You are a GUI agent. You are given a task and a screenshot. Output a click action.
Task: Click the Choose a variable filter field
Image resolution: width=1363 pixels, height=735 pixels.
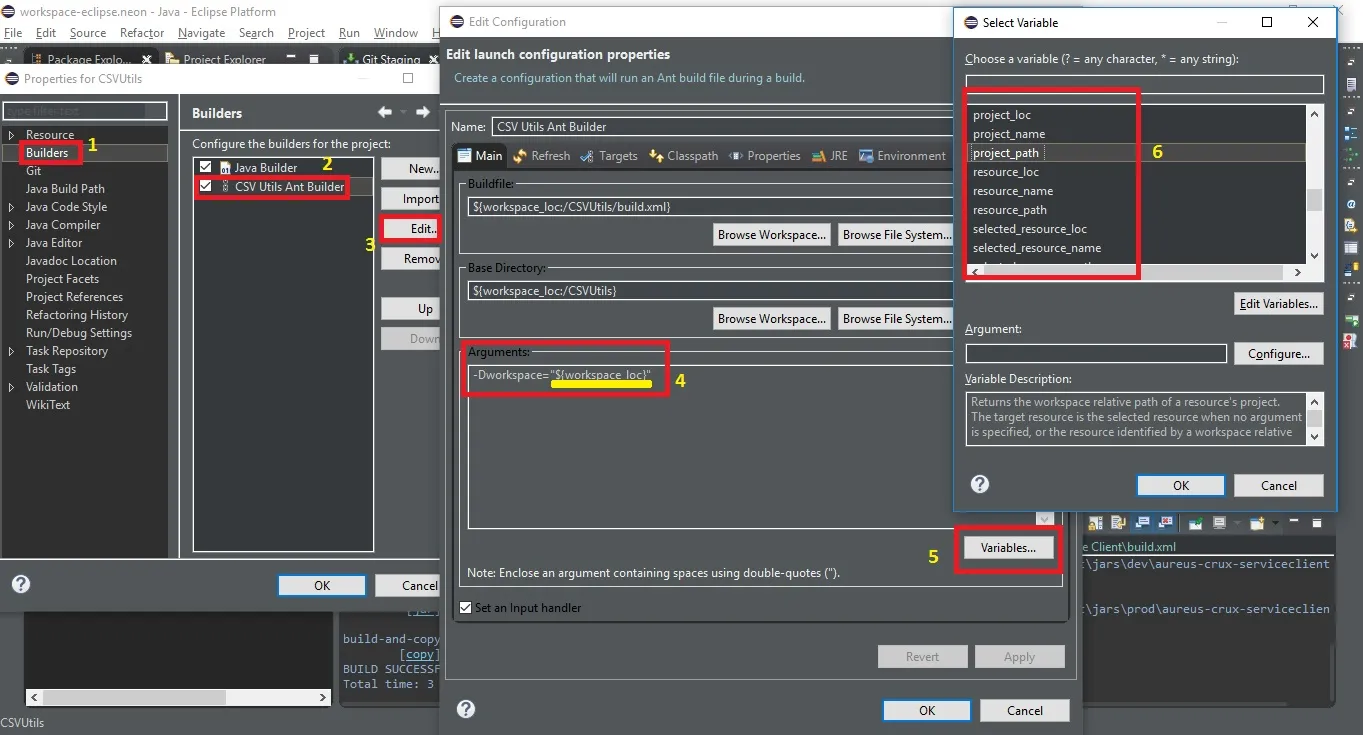(x=1144, y=84)
